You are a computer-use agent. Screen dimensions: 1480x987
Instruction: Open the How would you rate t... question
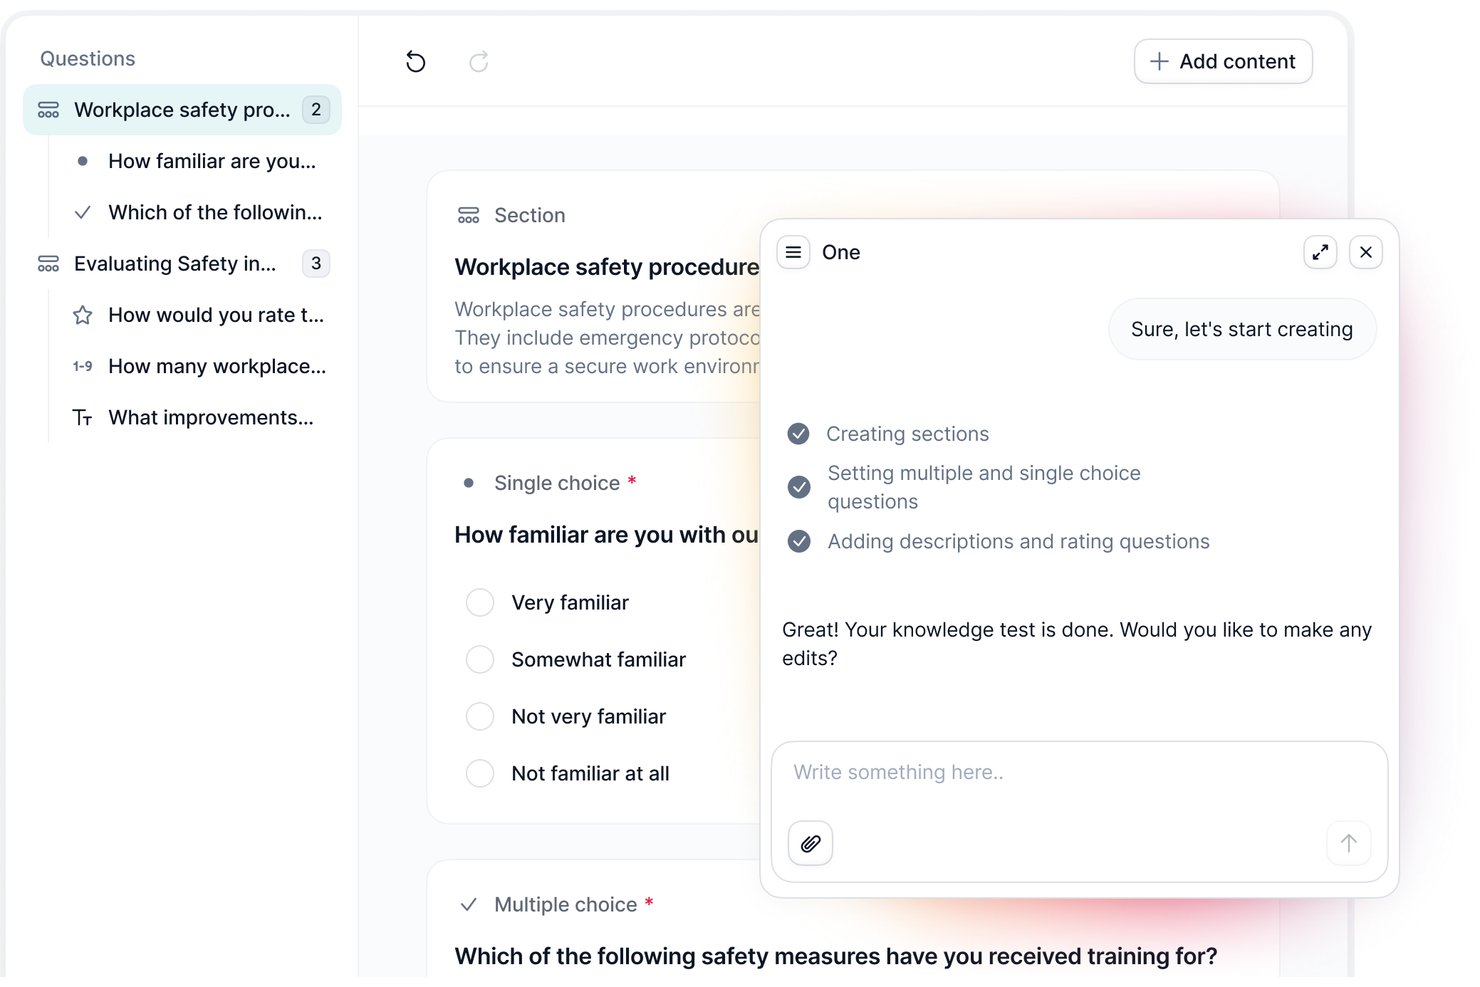(x=216, y=315)
